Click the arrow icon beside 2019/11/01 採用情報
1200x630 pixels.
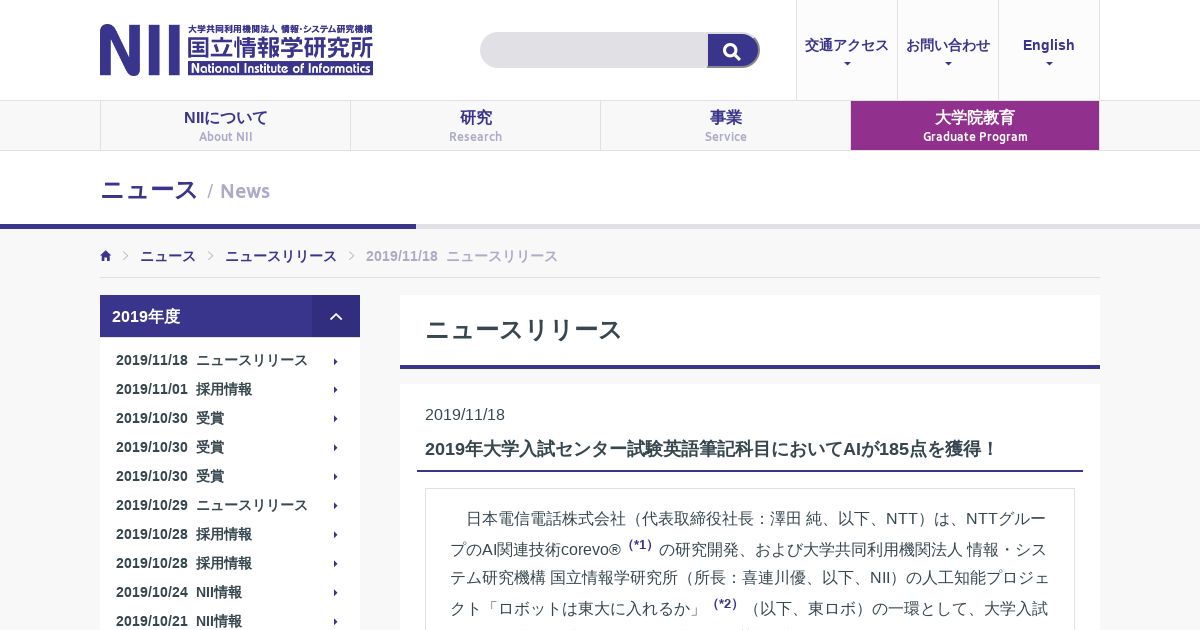[x=336, y=390]
